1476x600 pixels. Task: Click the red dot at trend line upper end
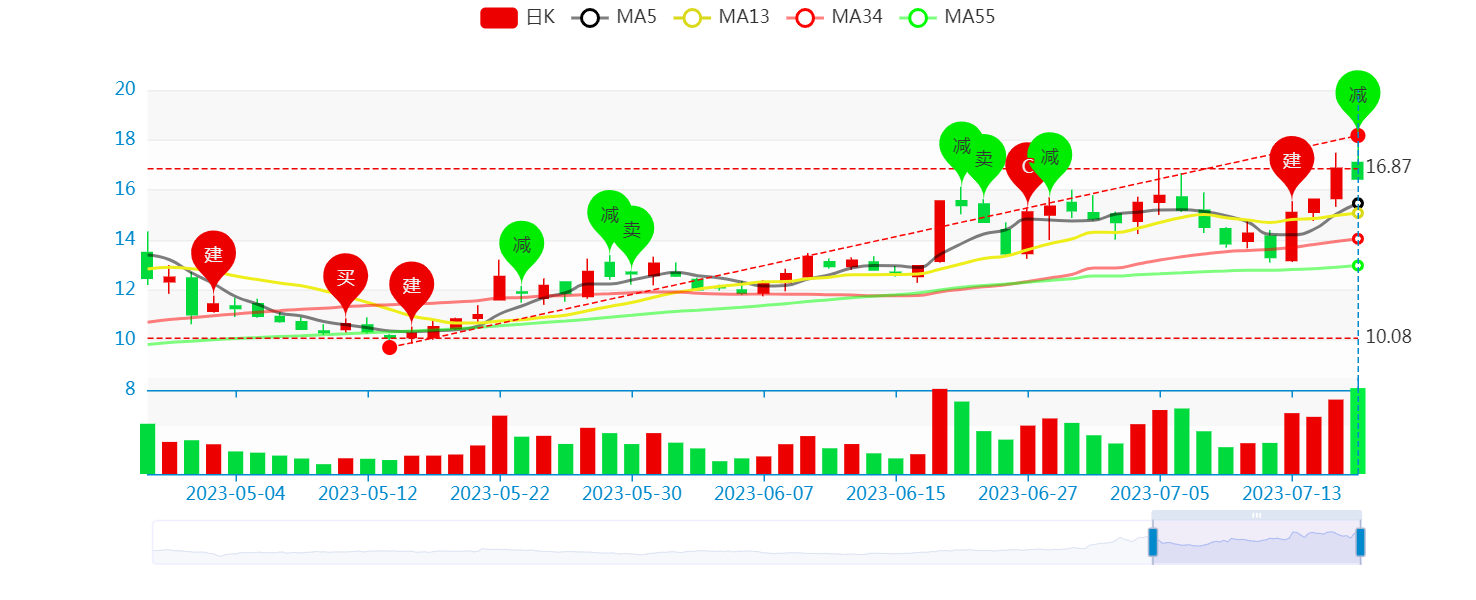pos(1358,135)
